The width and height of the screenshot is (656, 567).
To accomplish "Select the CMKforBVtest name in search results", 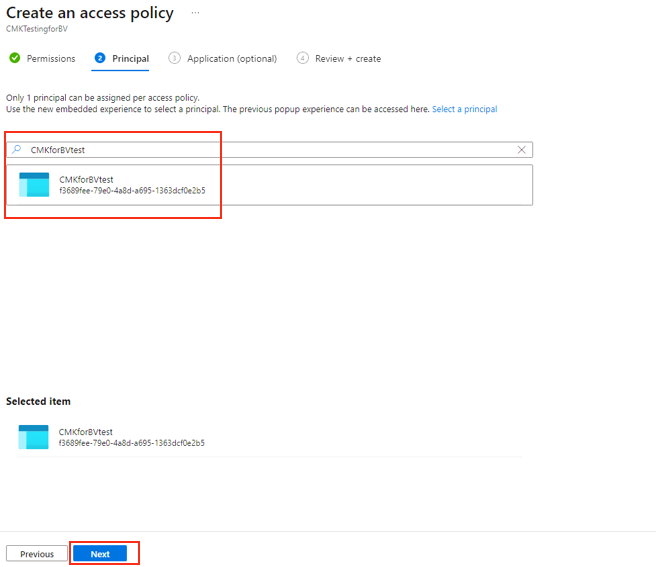I will (x=86, y=179).
